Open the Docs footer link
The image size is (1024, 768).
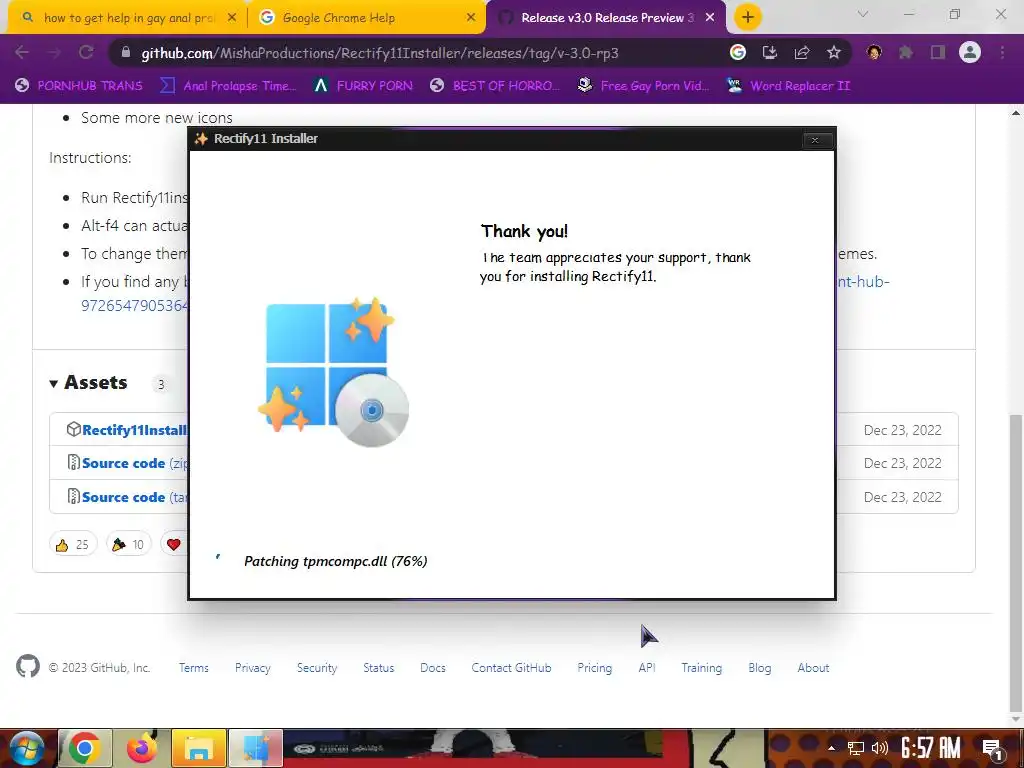(433, 667)
